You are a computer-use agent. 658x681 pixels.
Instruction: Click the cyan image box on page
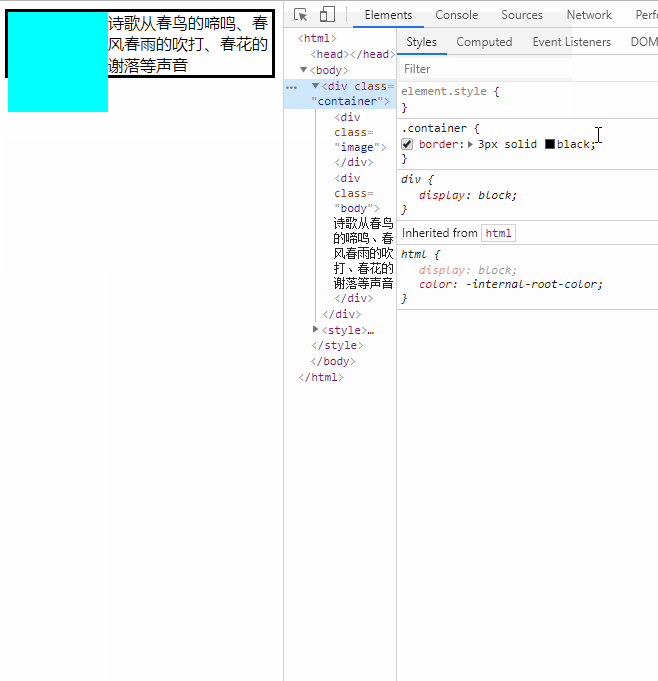[58, 62]
